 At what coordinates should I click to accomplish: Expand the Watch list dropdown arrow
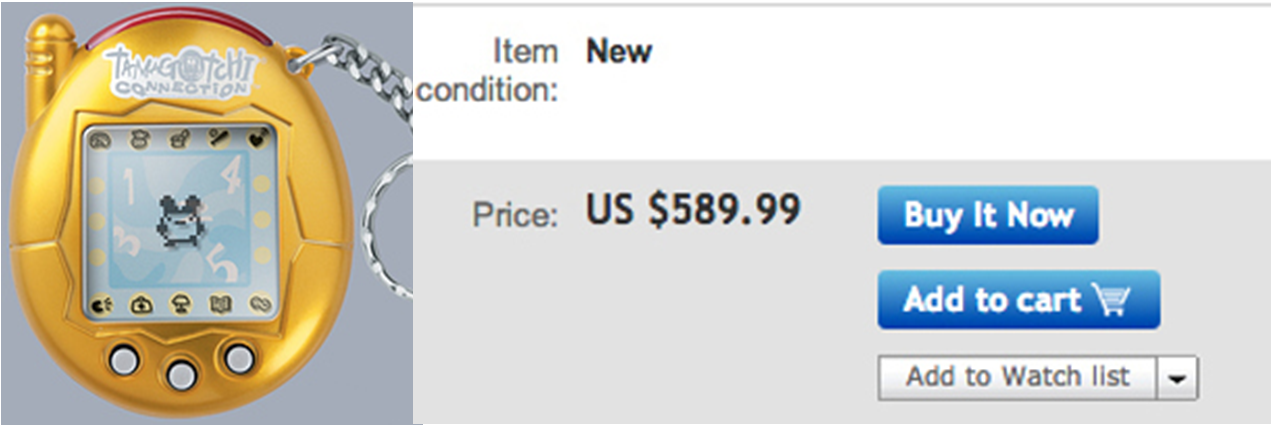[1177, 378]
